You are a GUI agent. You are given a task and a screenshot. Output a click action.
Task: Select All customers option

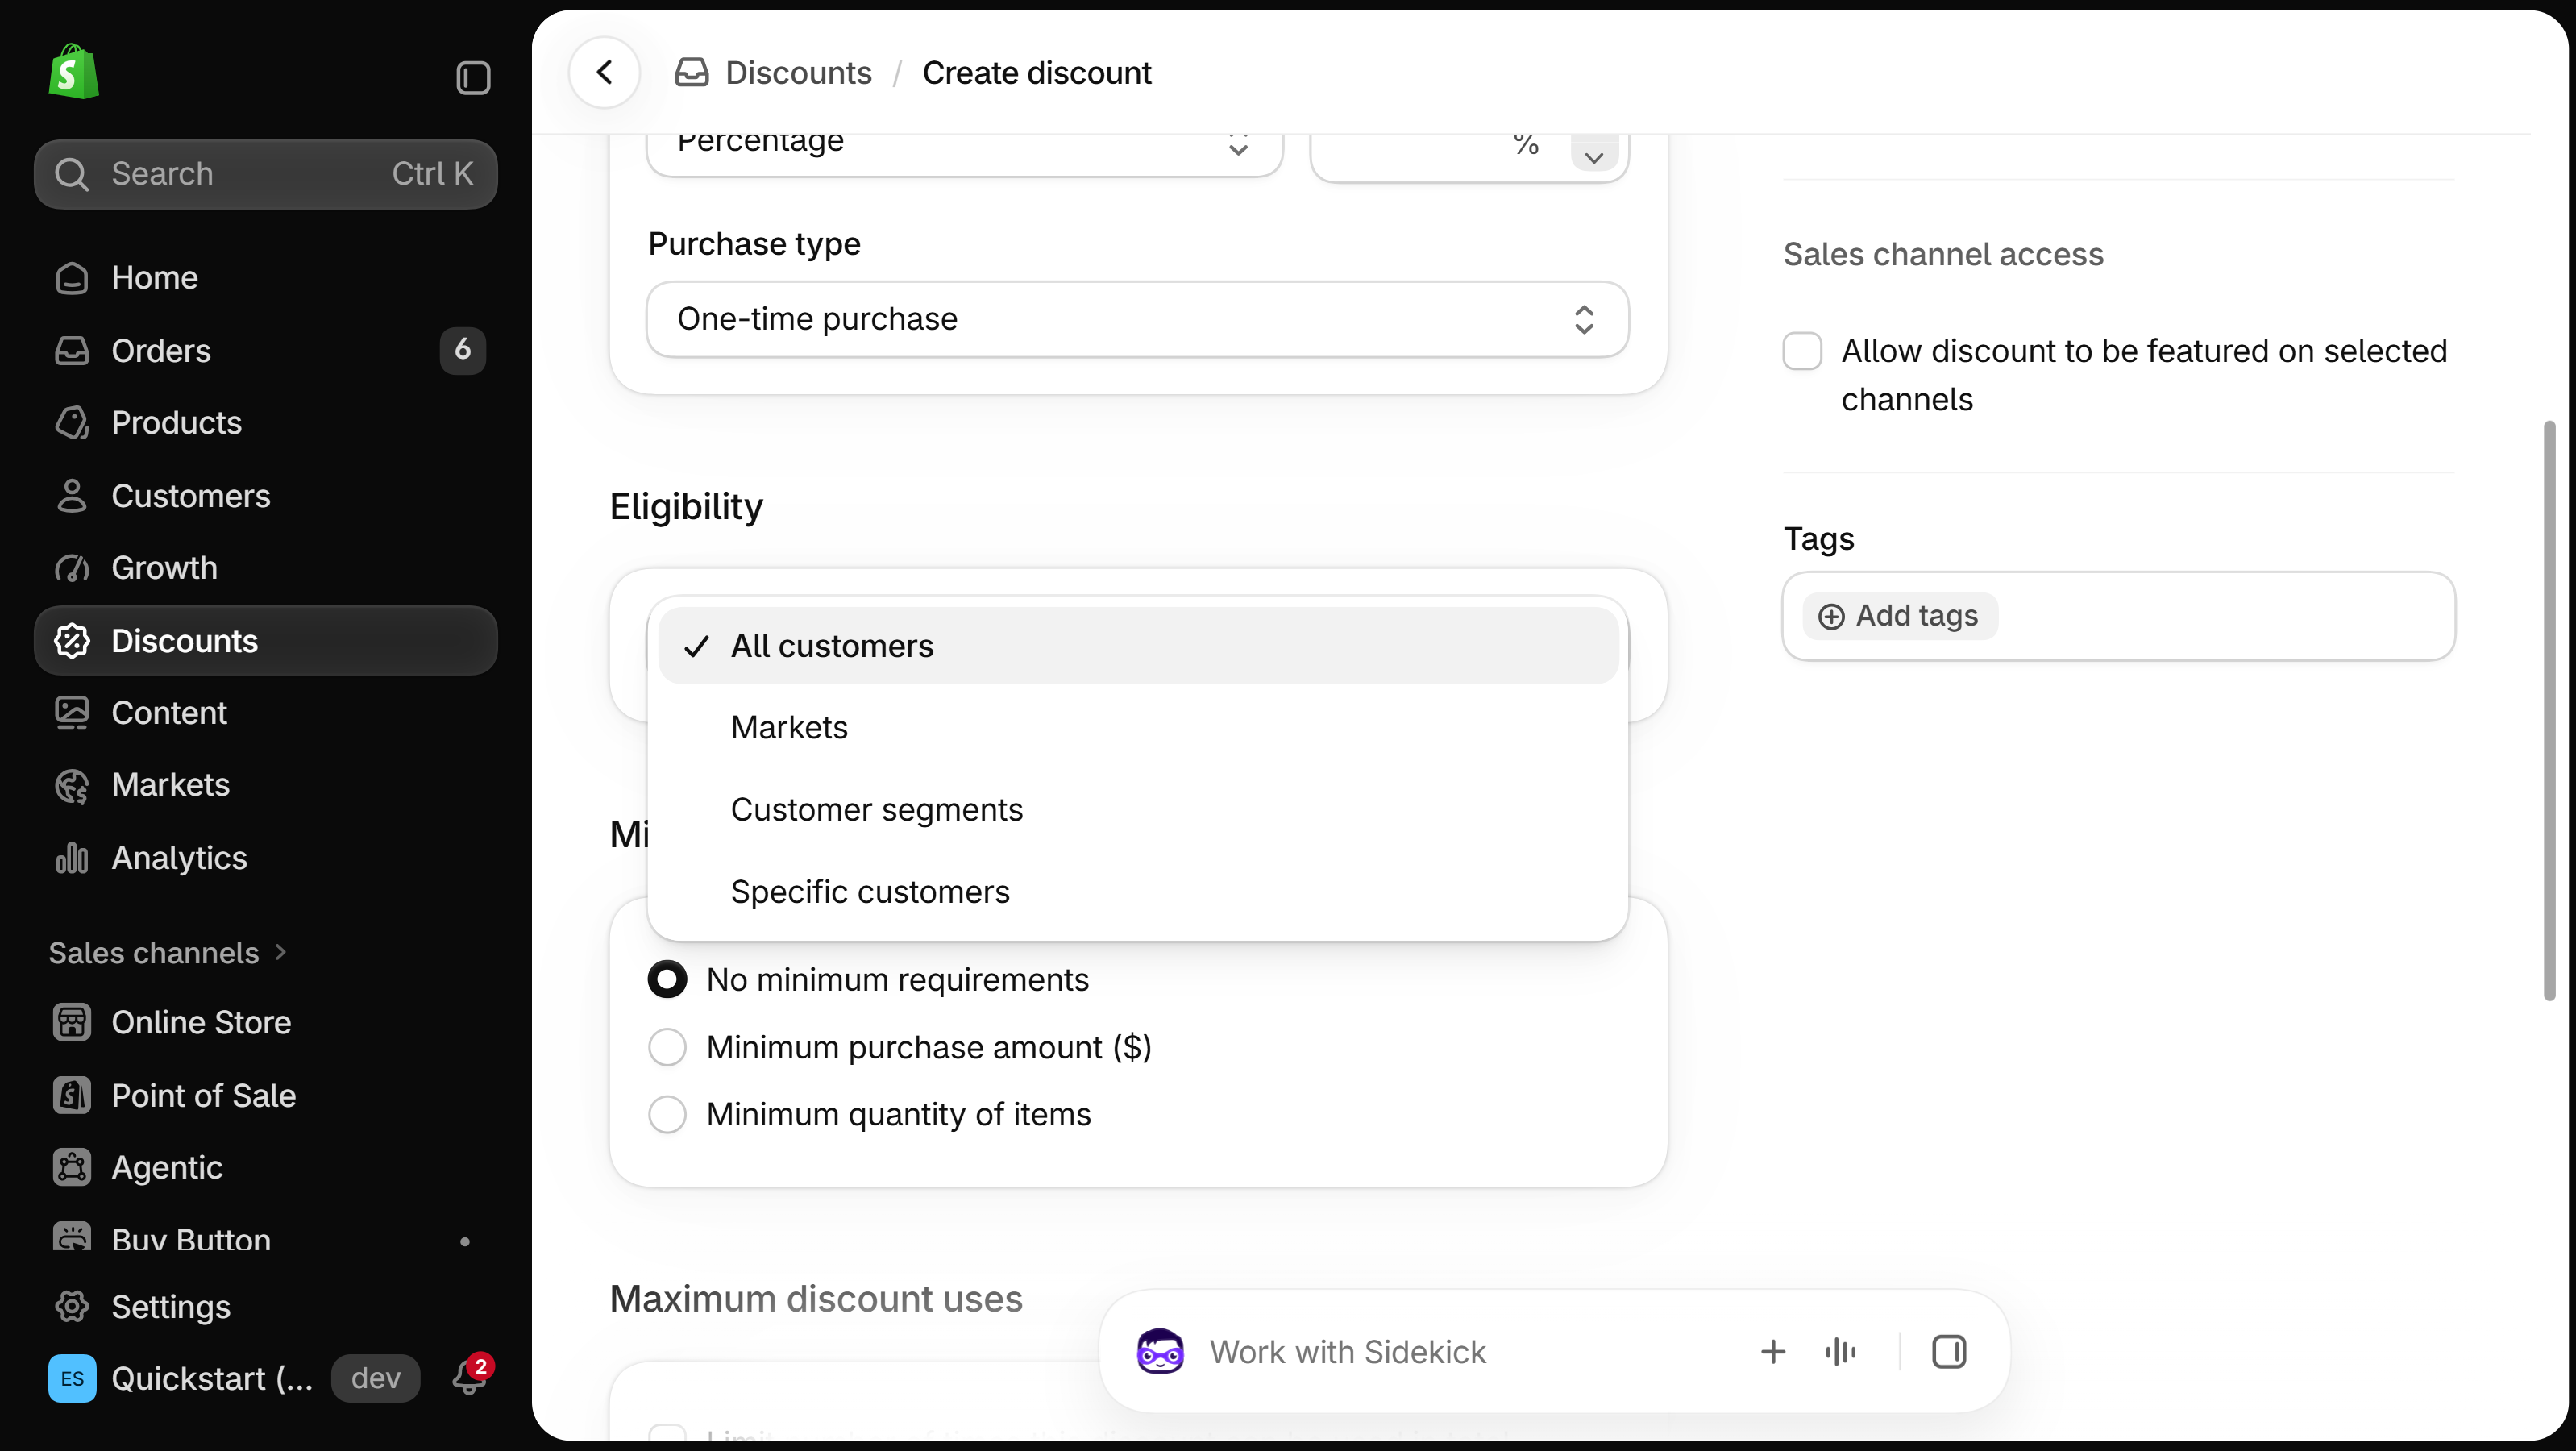tap(1138, 646)
